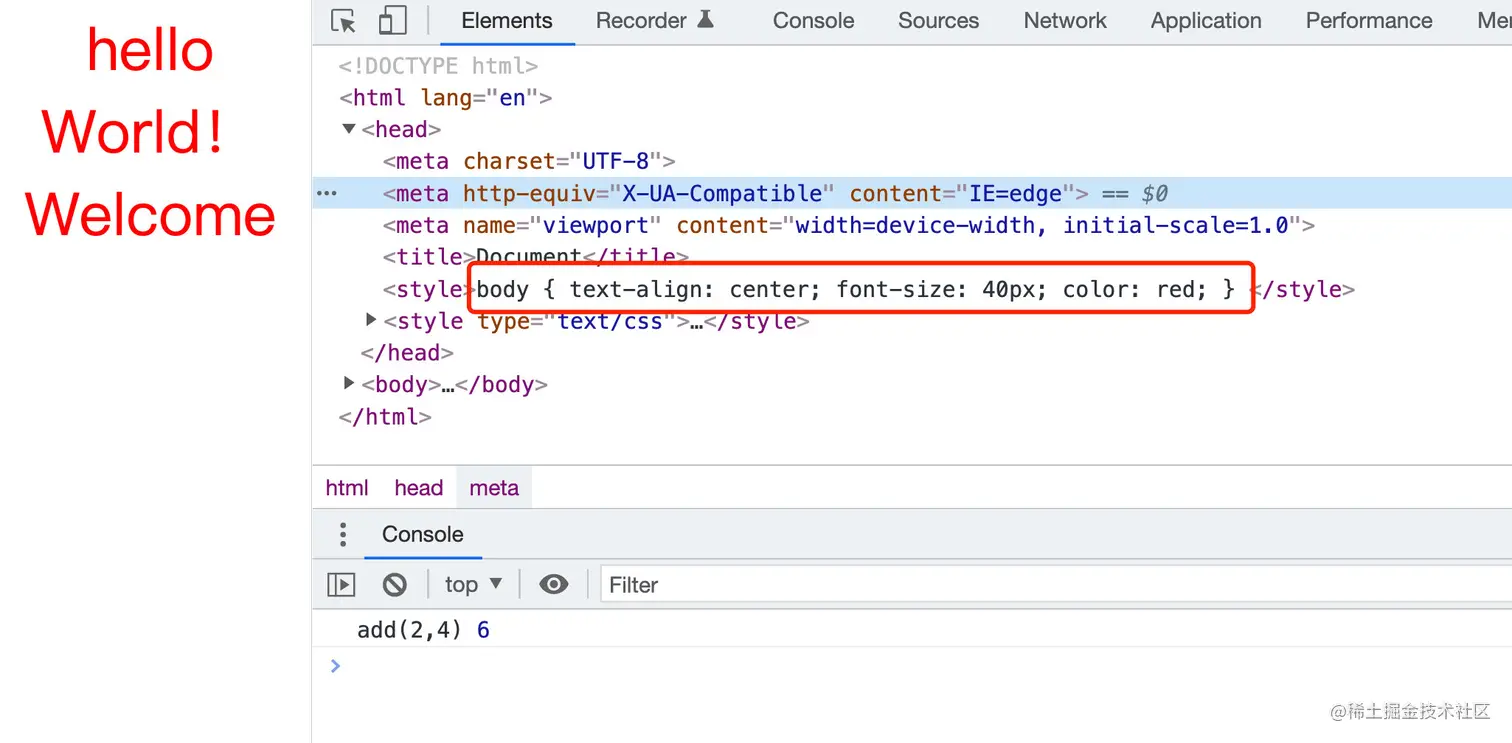Switch to the Recorder tab
The image size is (1512, 743).
pos(655,21)
